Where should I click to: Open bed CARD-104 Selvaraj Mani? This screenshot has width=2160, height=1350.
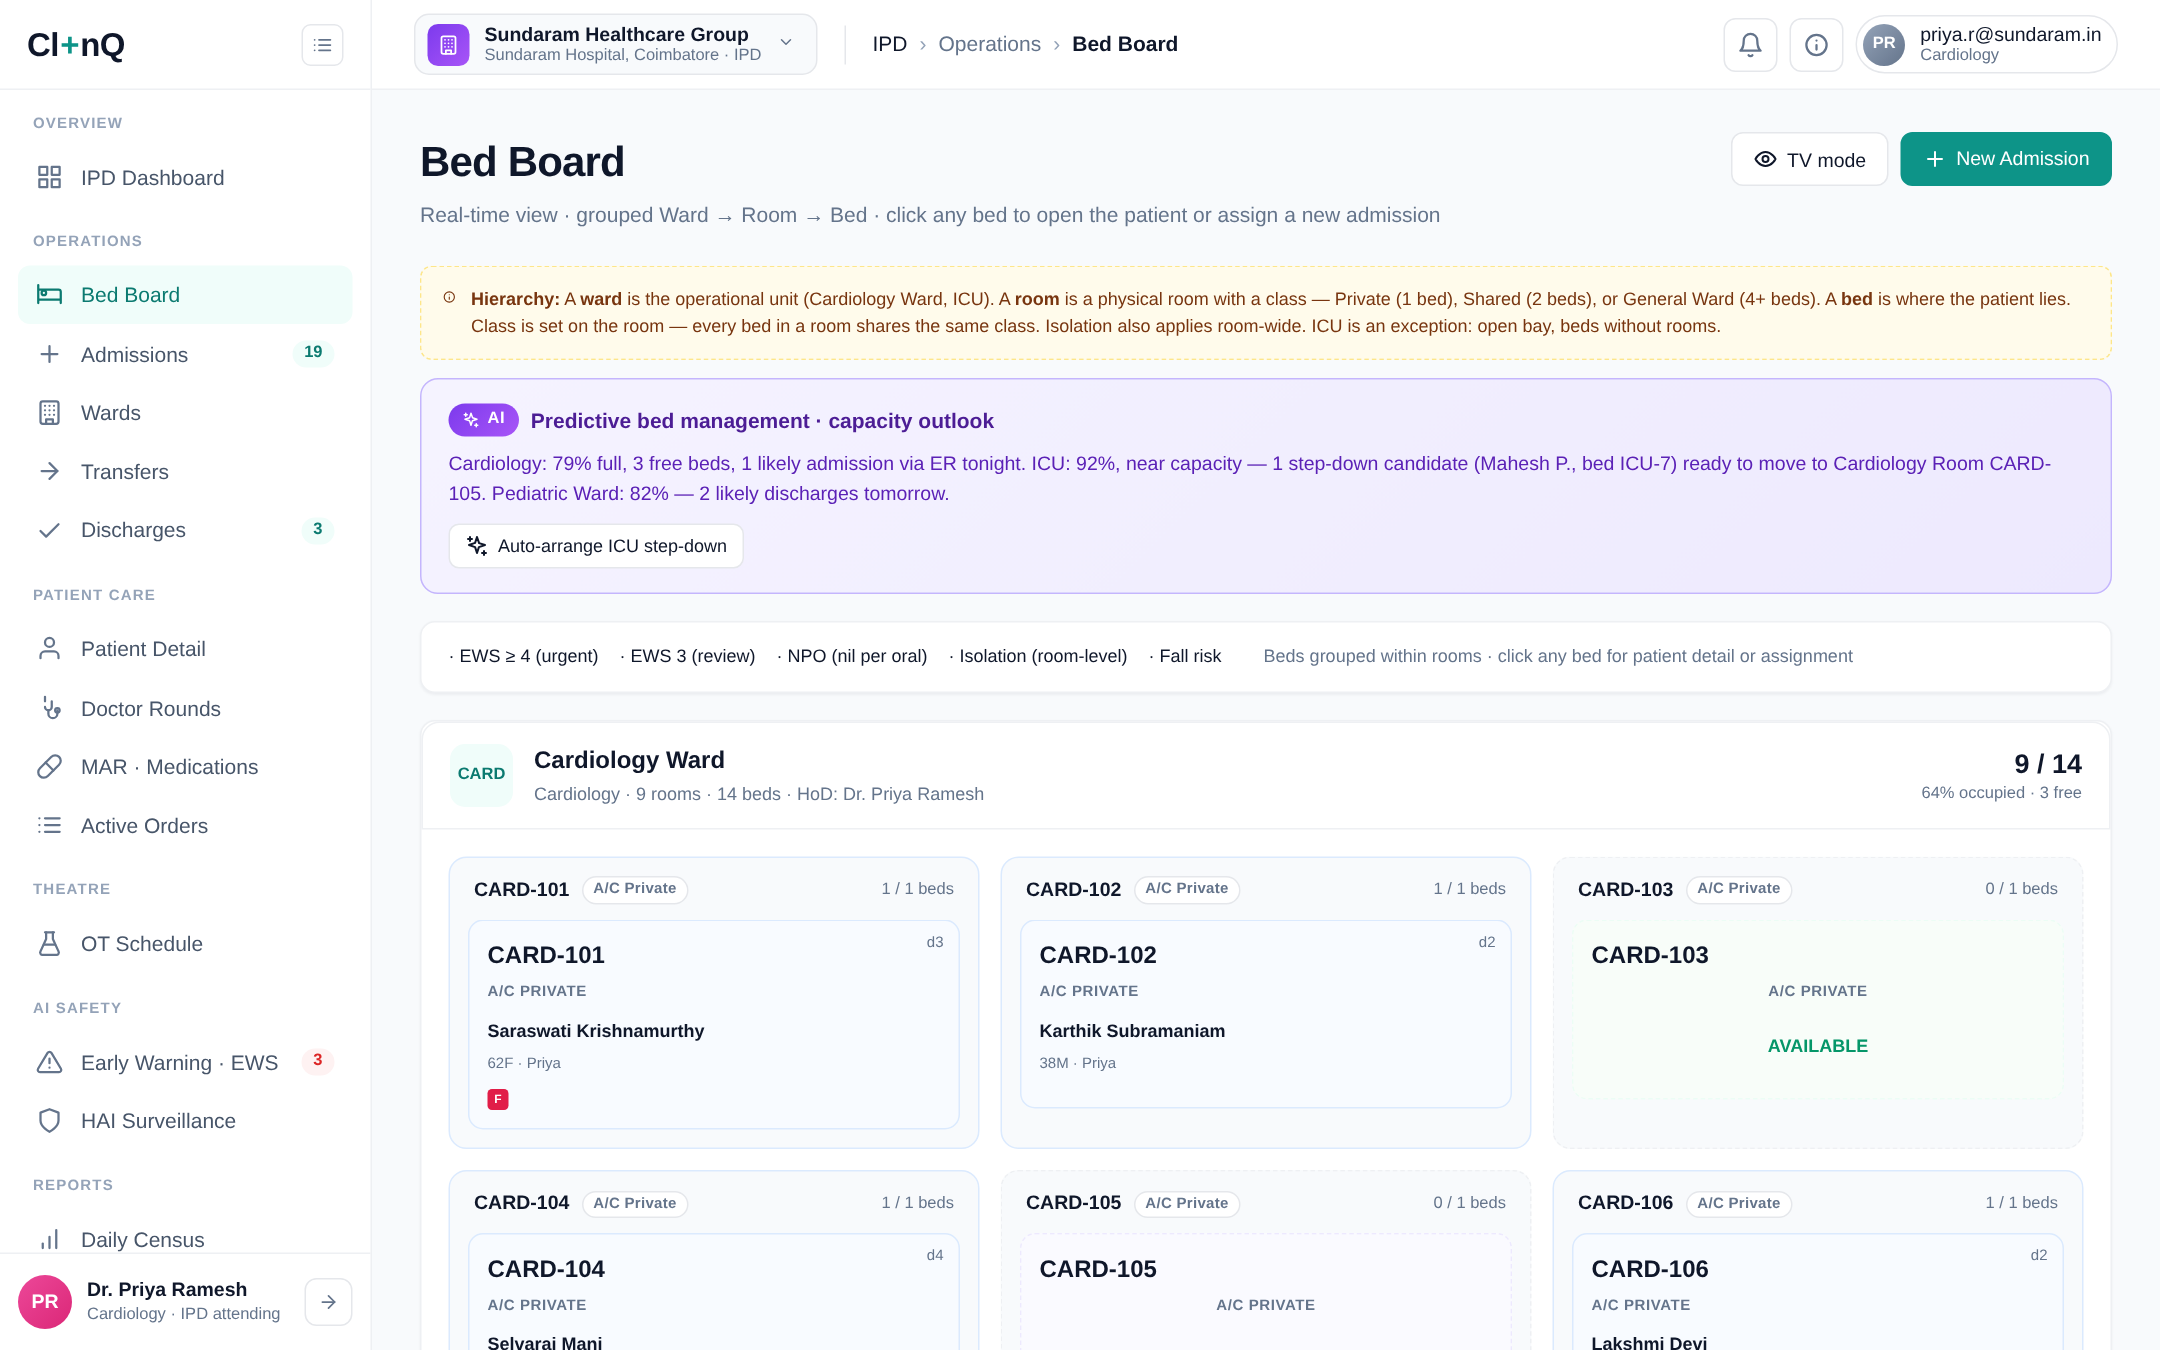(x=713, y=1292)
